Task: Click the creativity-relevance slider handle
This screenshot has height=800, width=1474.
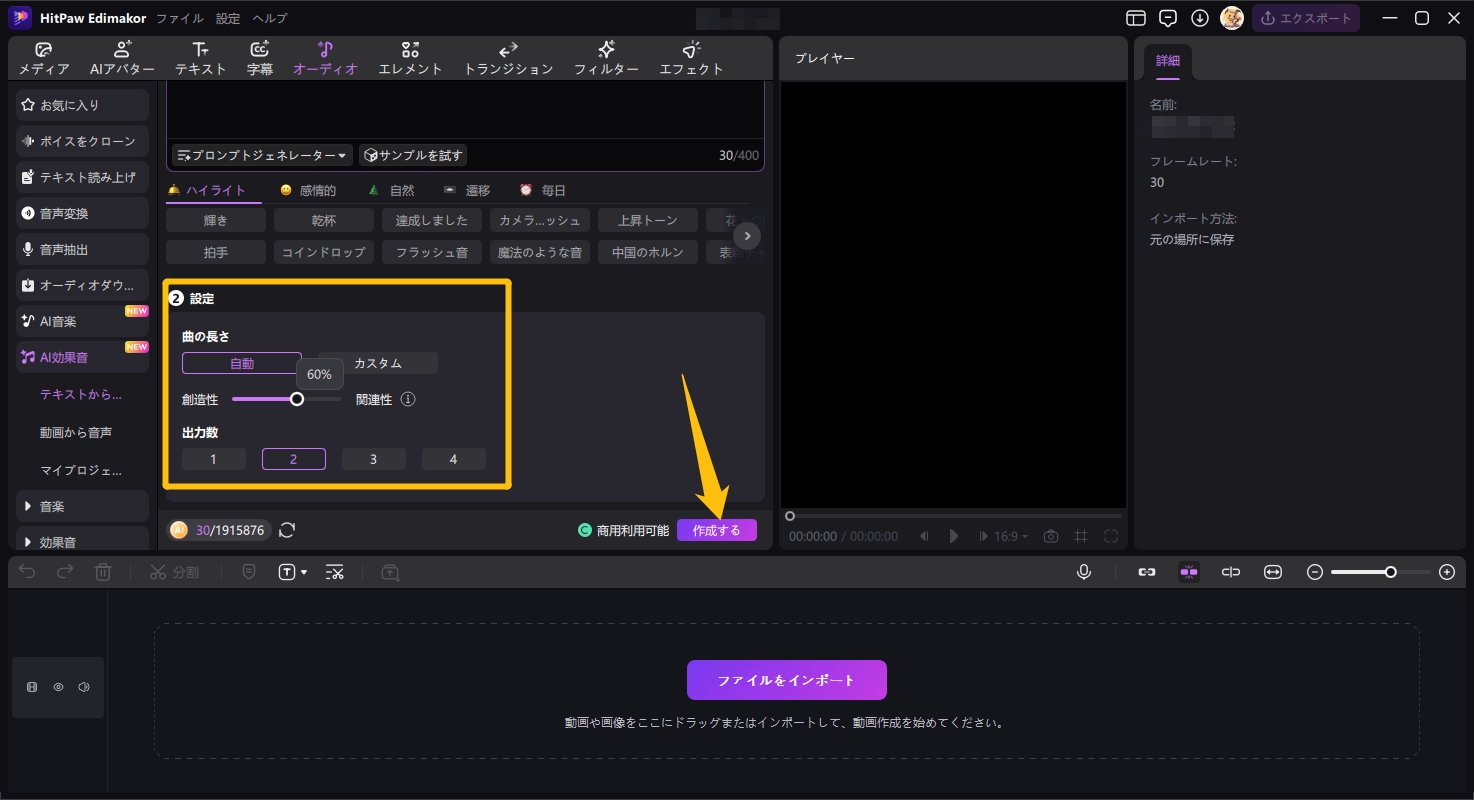Action: click(x=297, y=398)
